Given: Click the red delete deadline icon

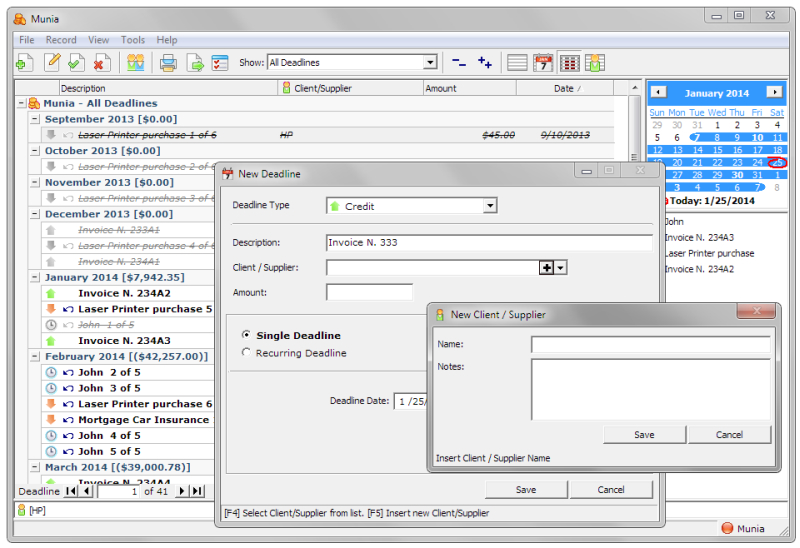Looking at the screenshot, I should [100, 63].
